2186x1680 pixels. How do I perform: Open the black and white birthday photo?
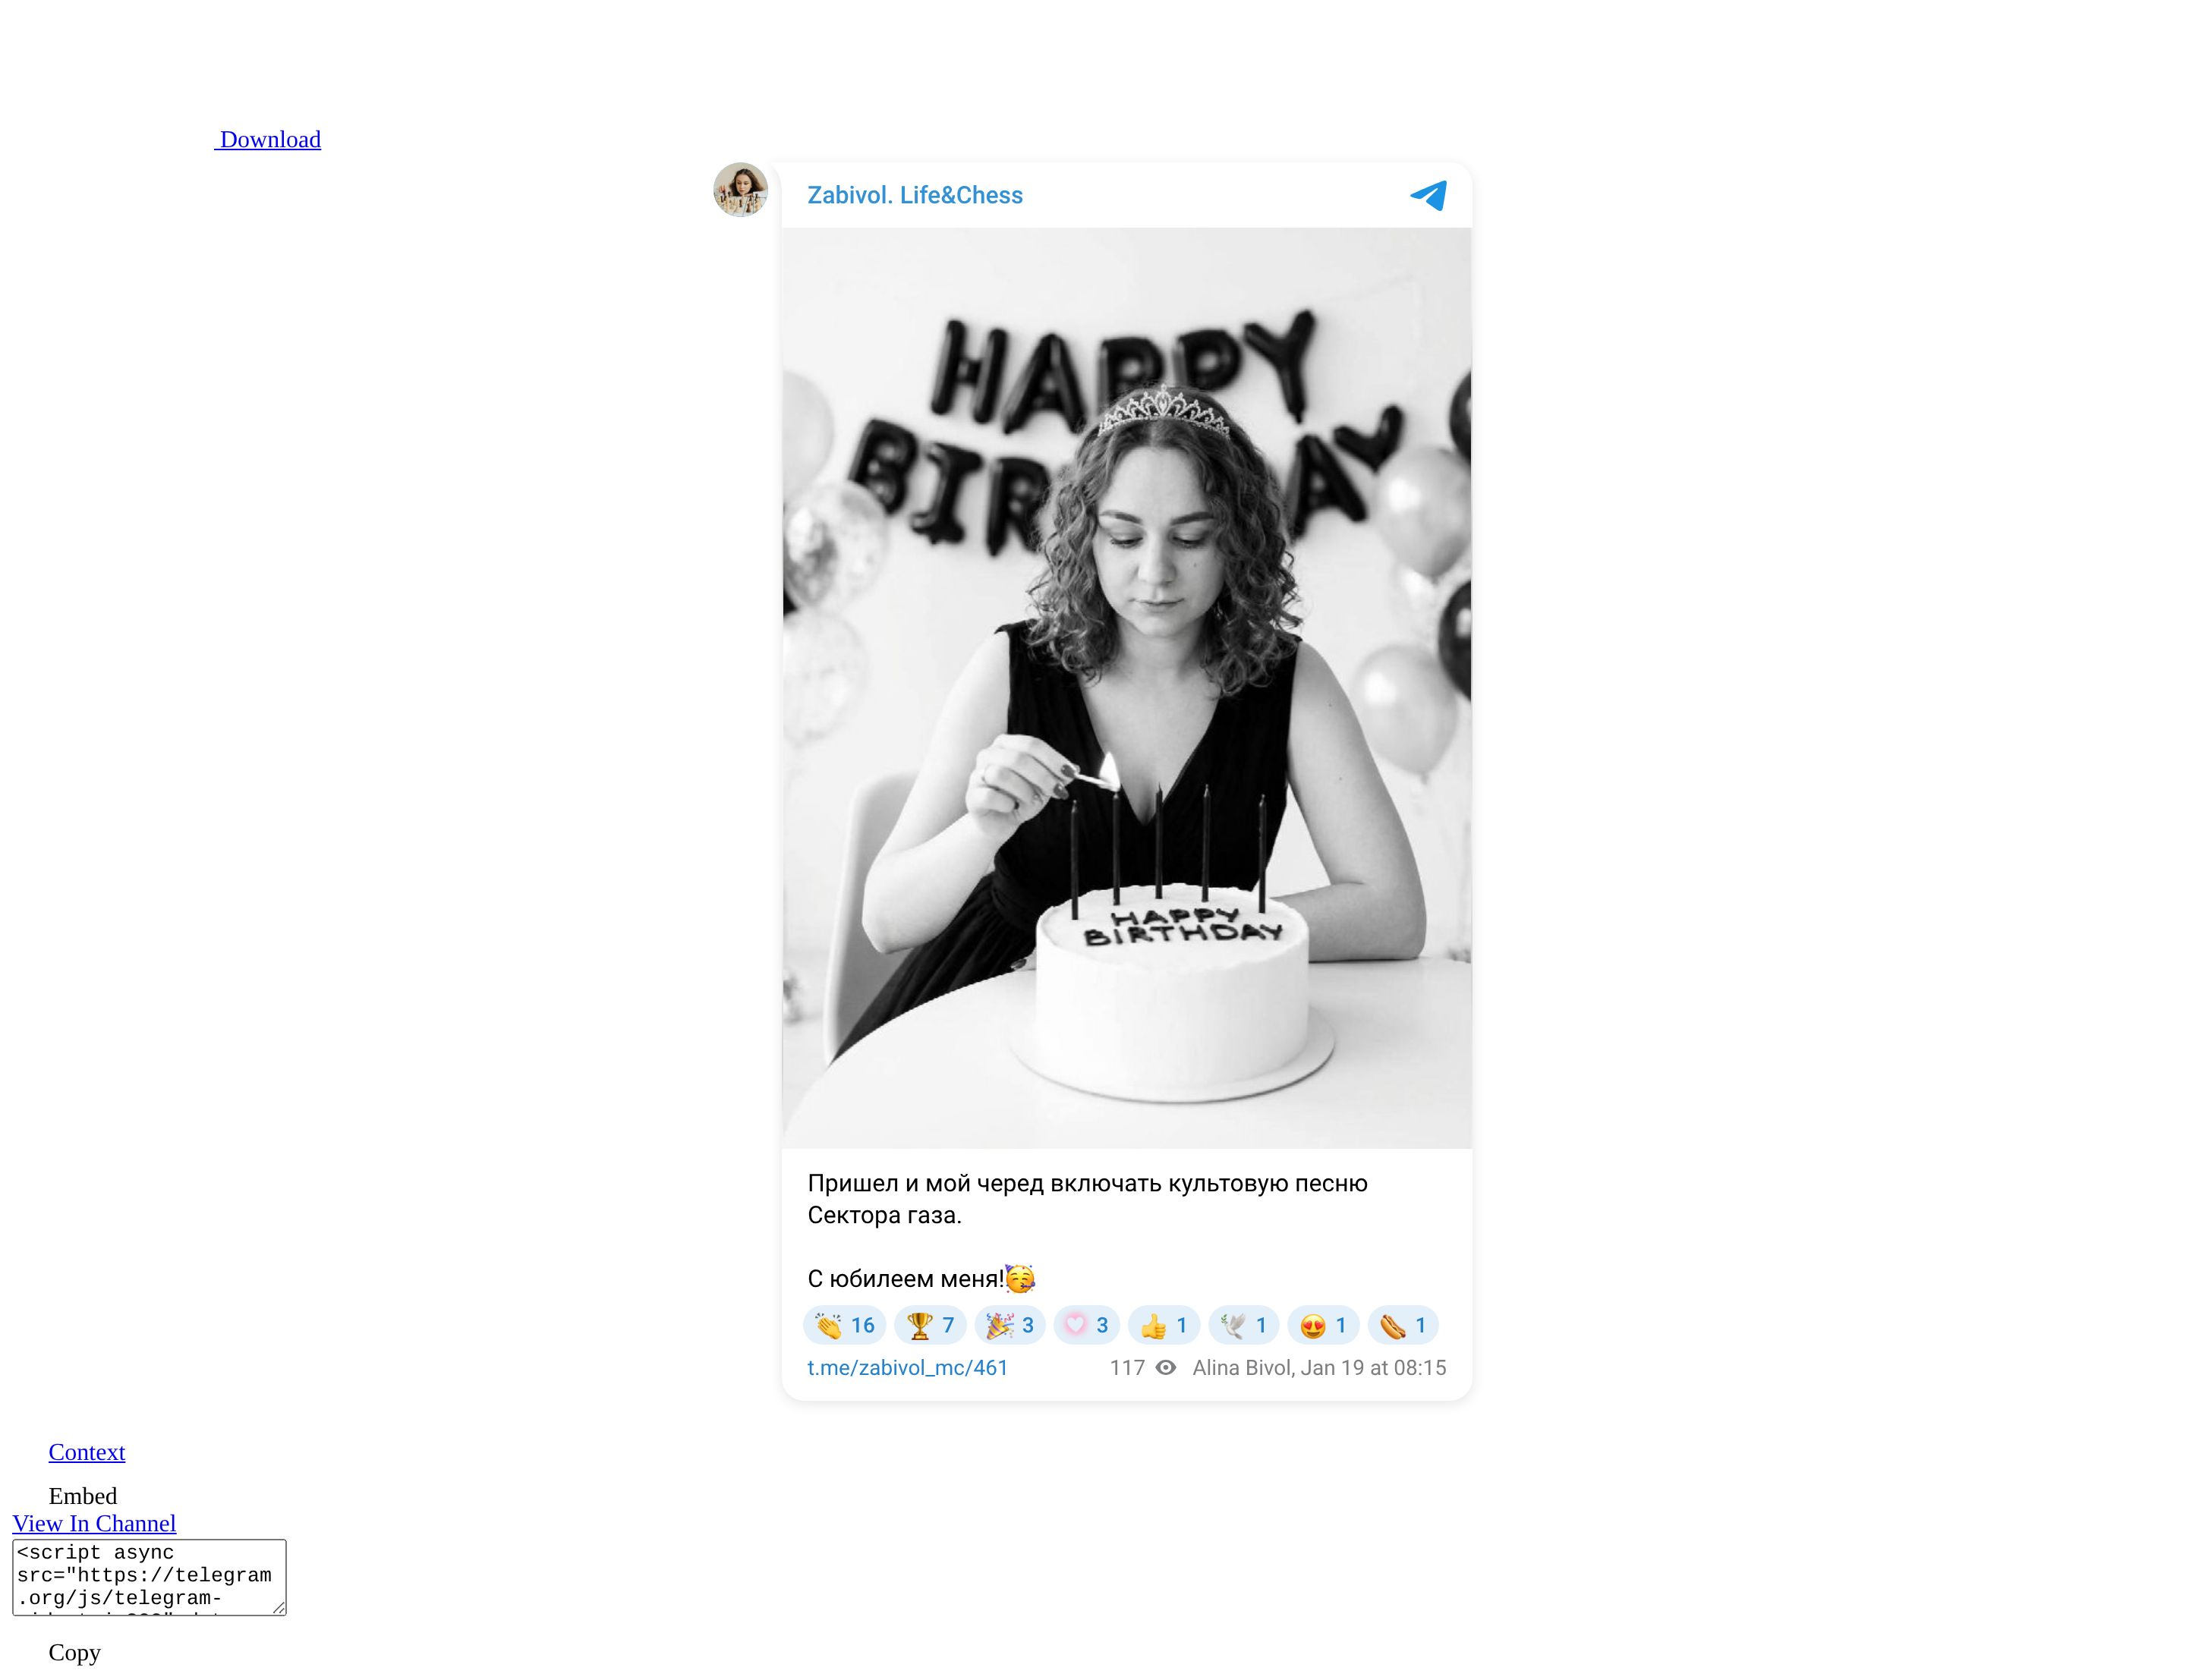coord(1126,687)
